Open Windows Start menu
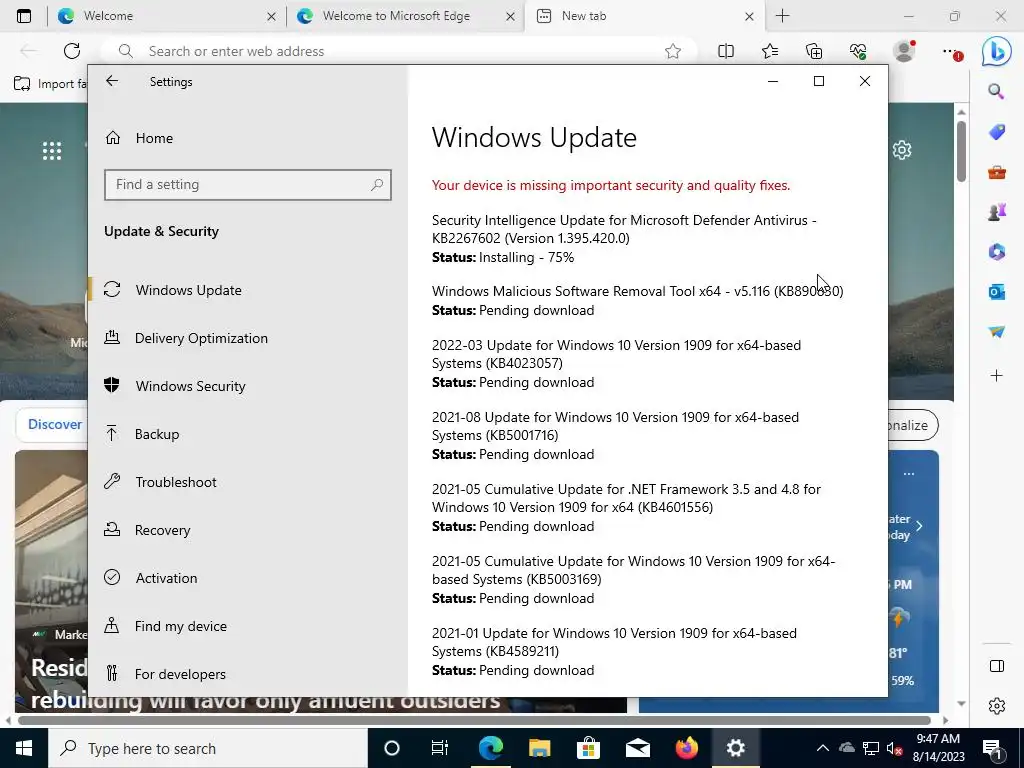 24,748
